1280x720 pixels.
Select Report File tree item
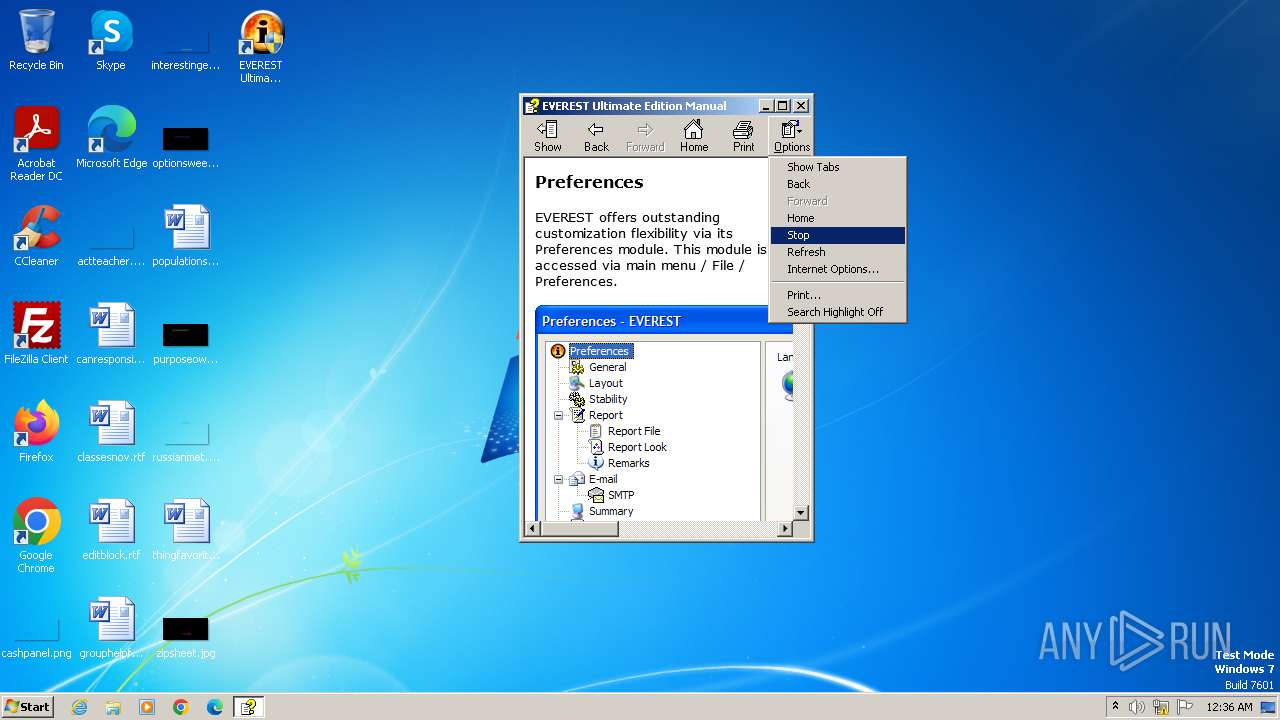[634, 431]
